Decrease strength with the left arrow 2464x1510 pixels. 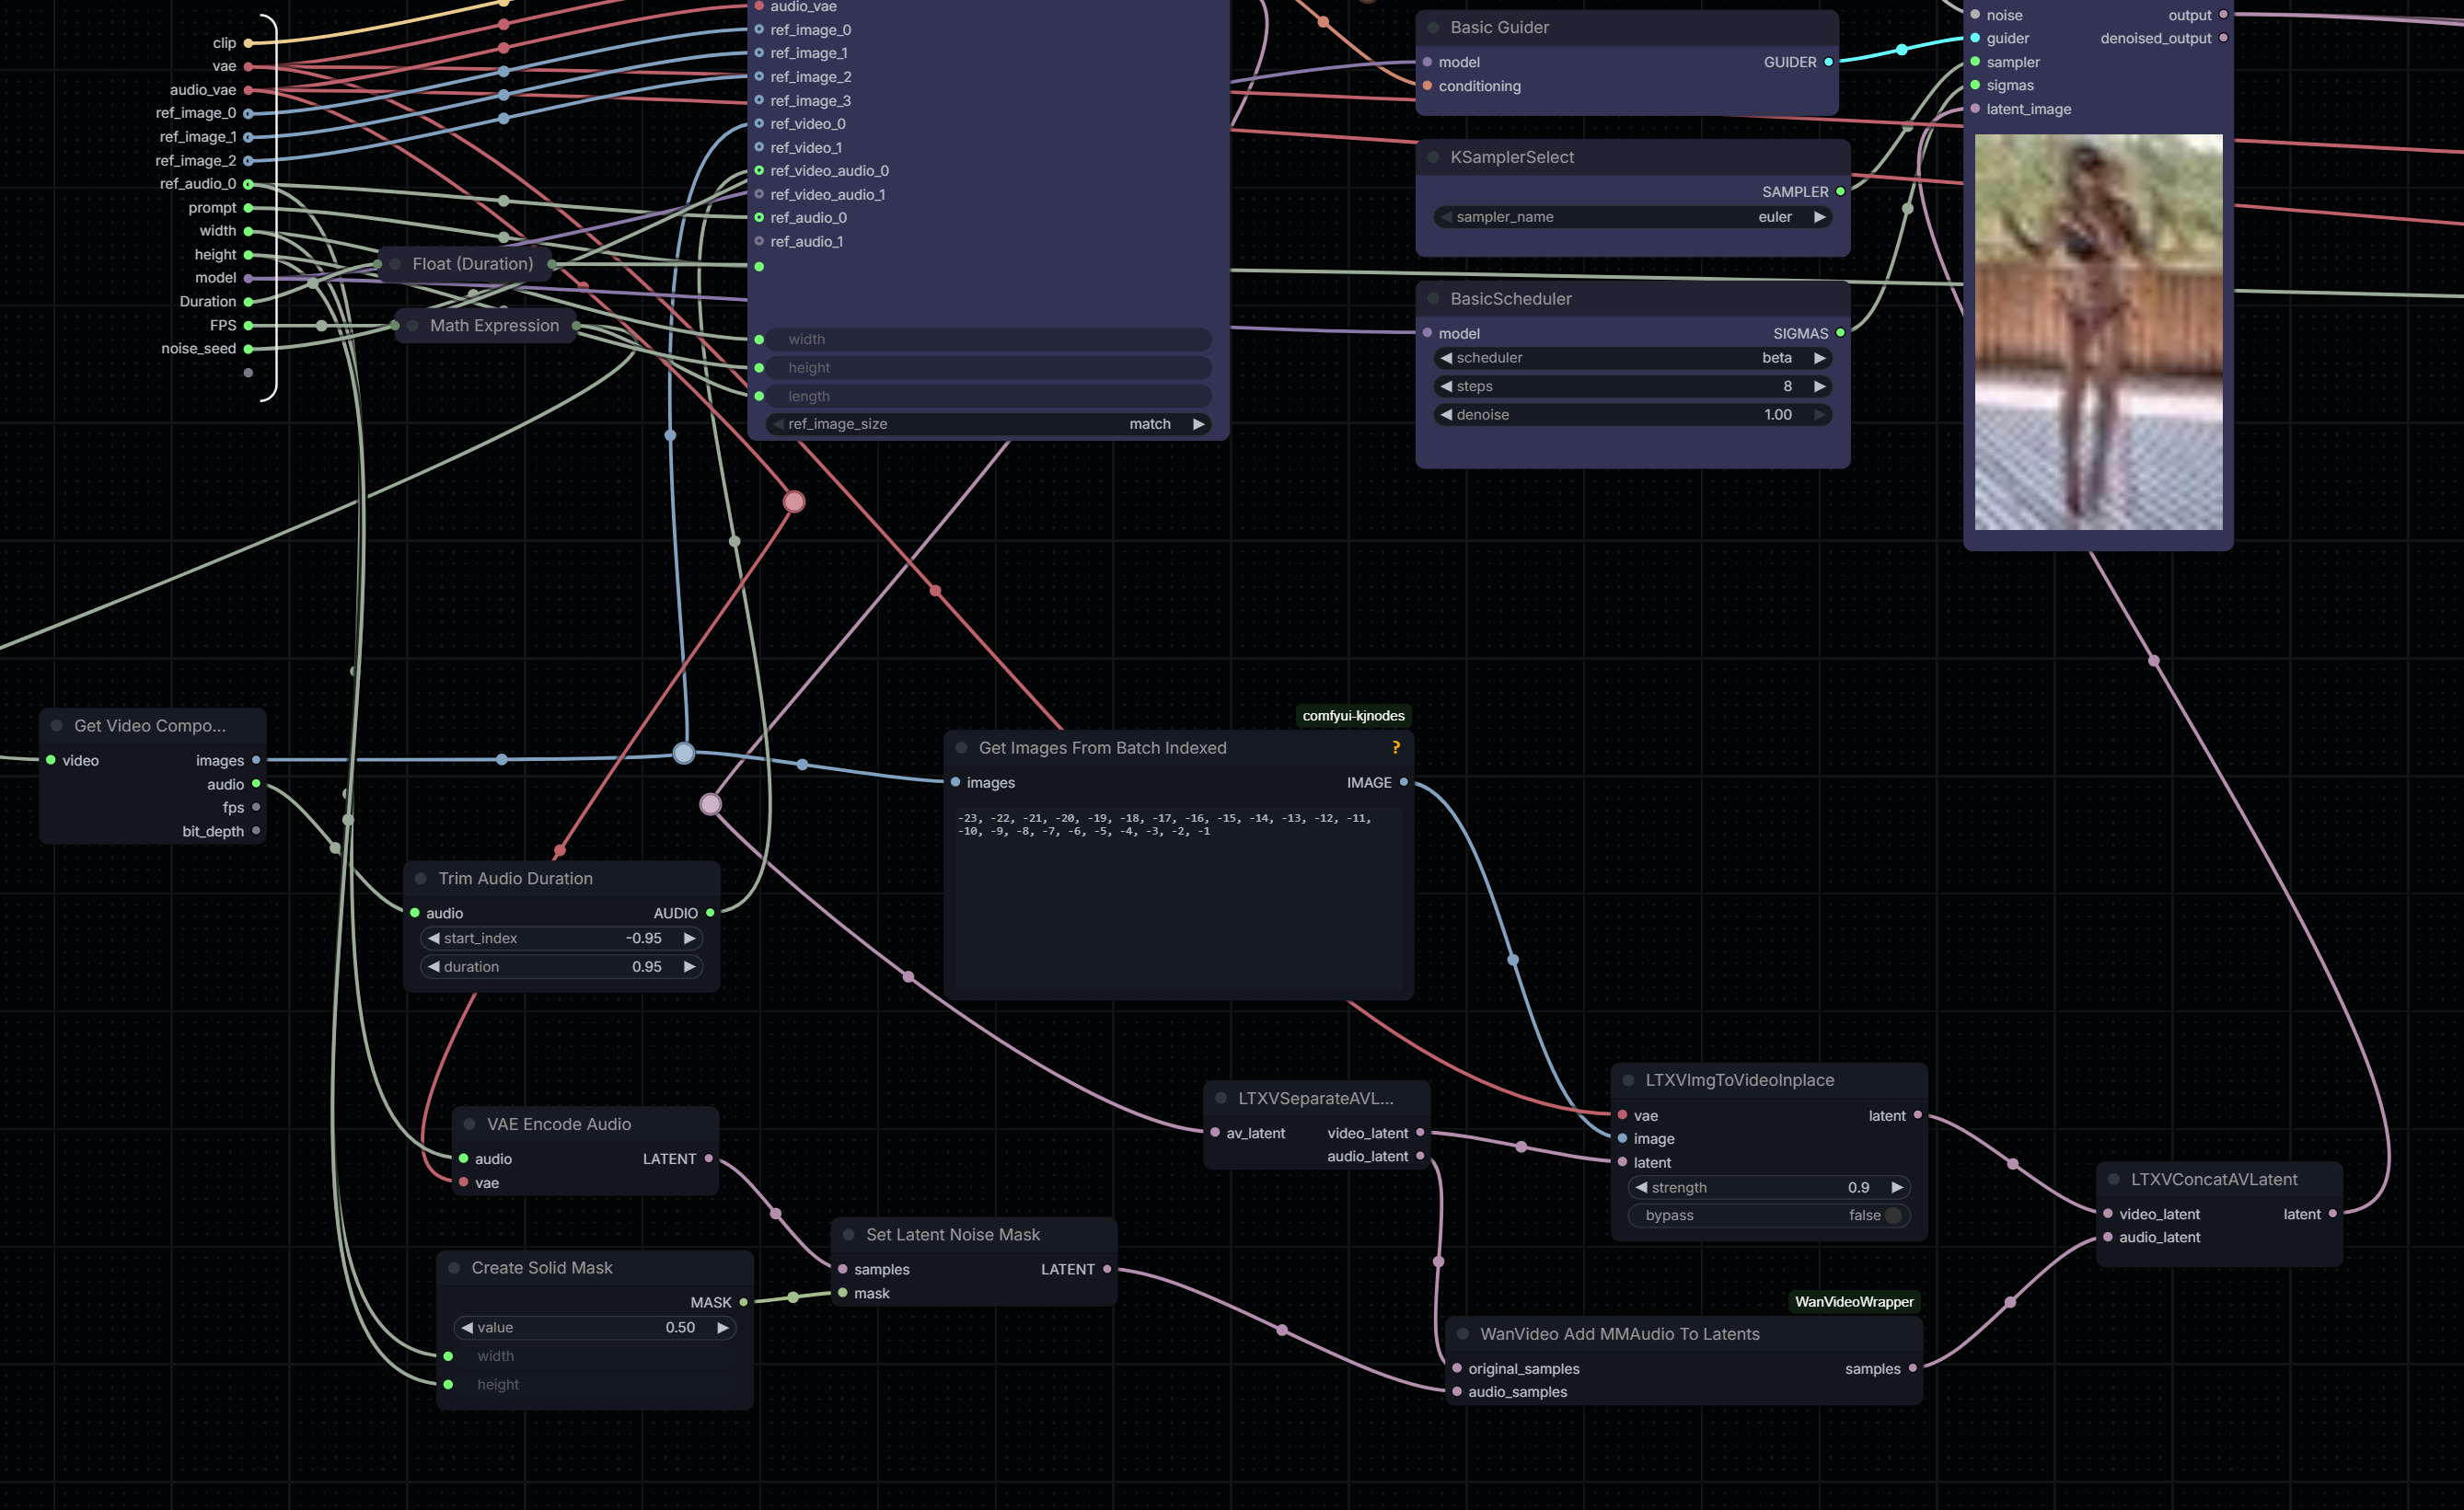click(x=1641, y=1187)
